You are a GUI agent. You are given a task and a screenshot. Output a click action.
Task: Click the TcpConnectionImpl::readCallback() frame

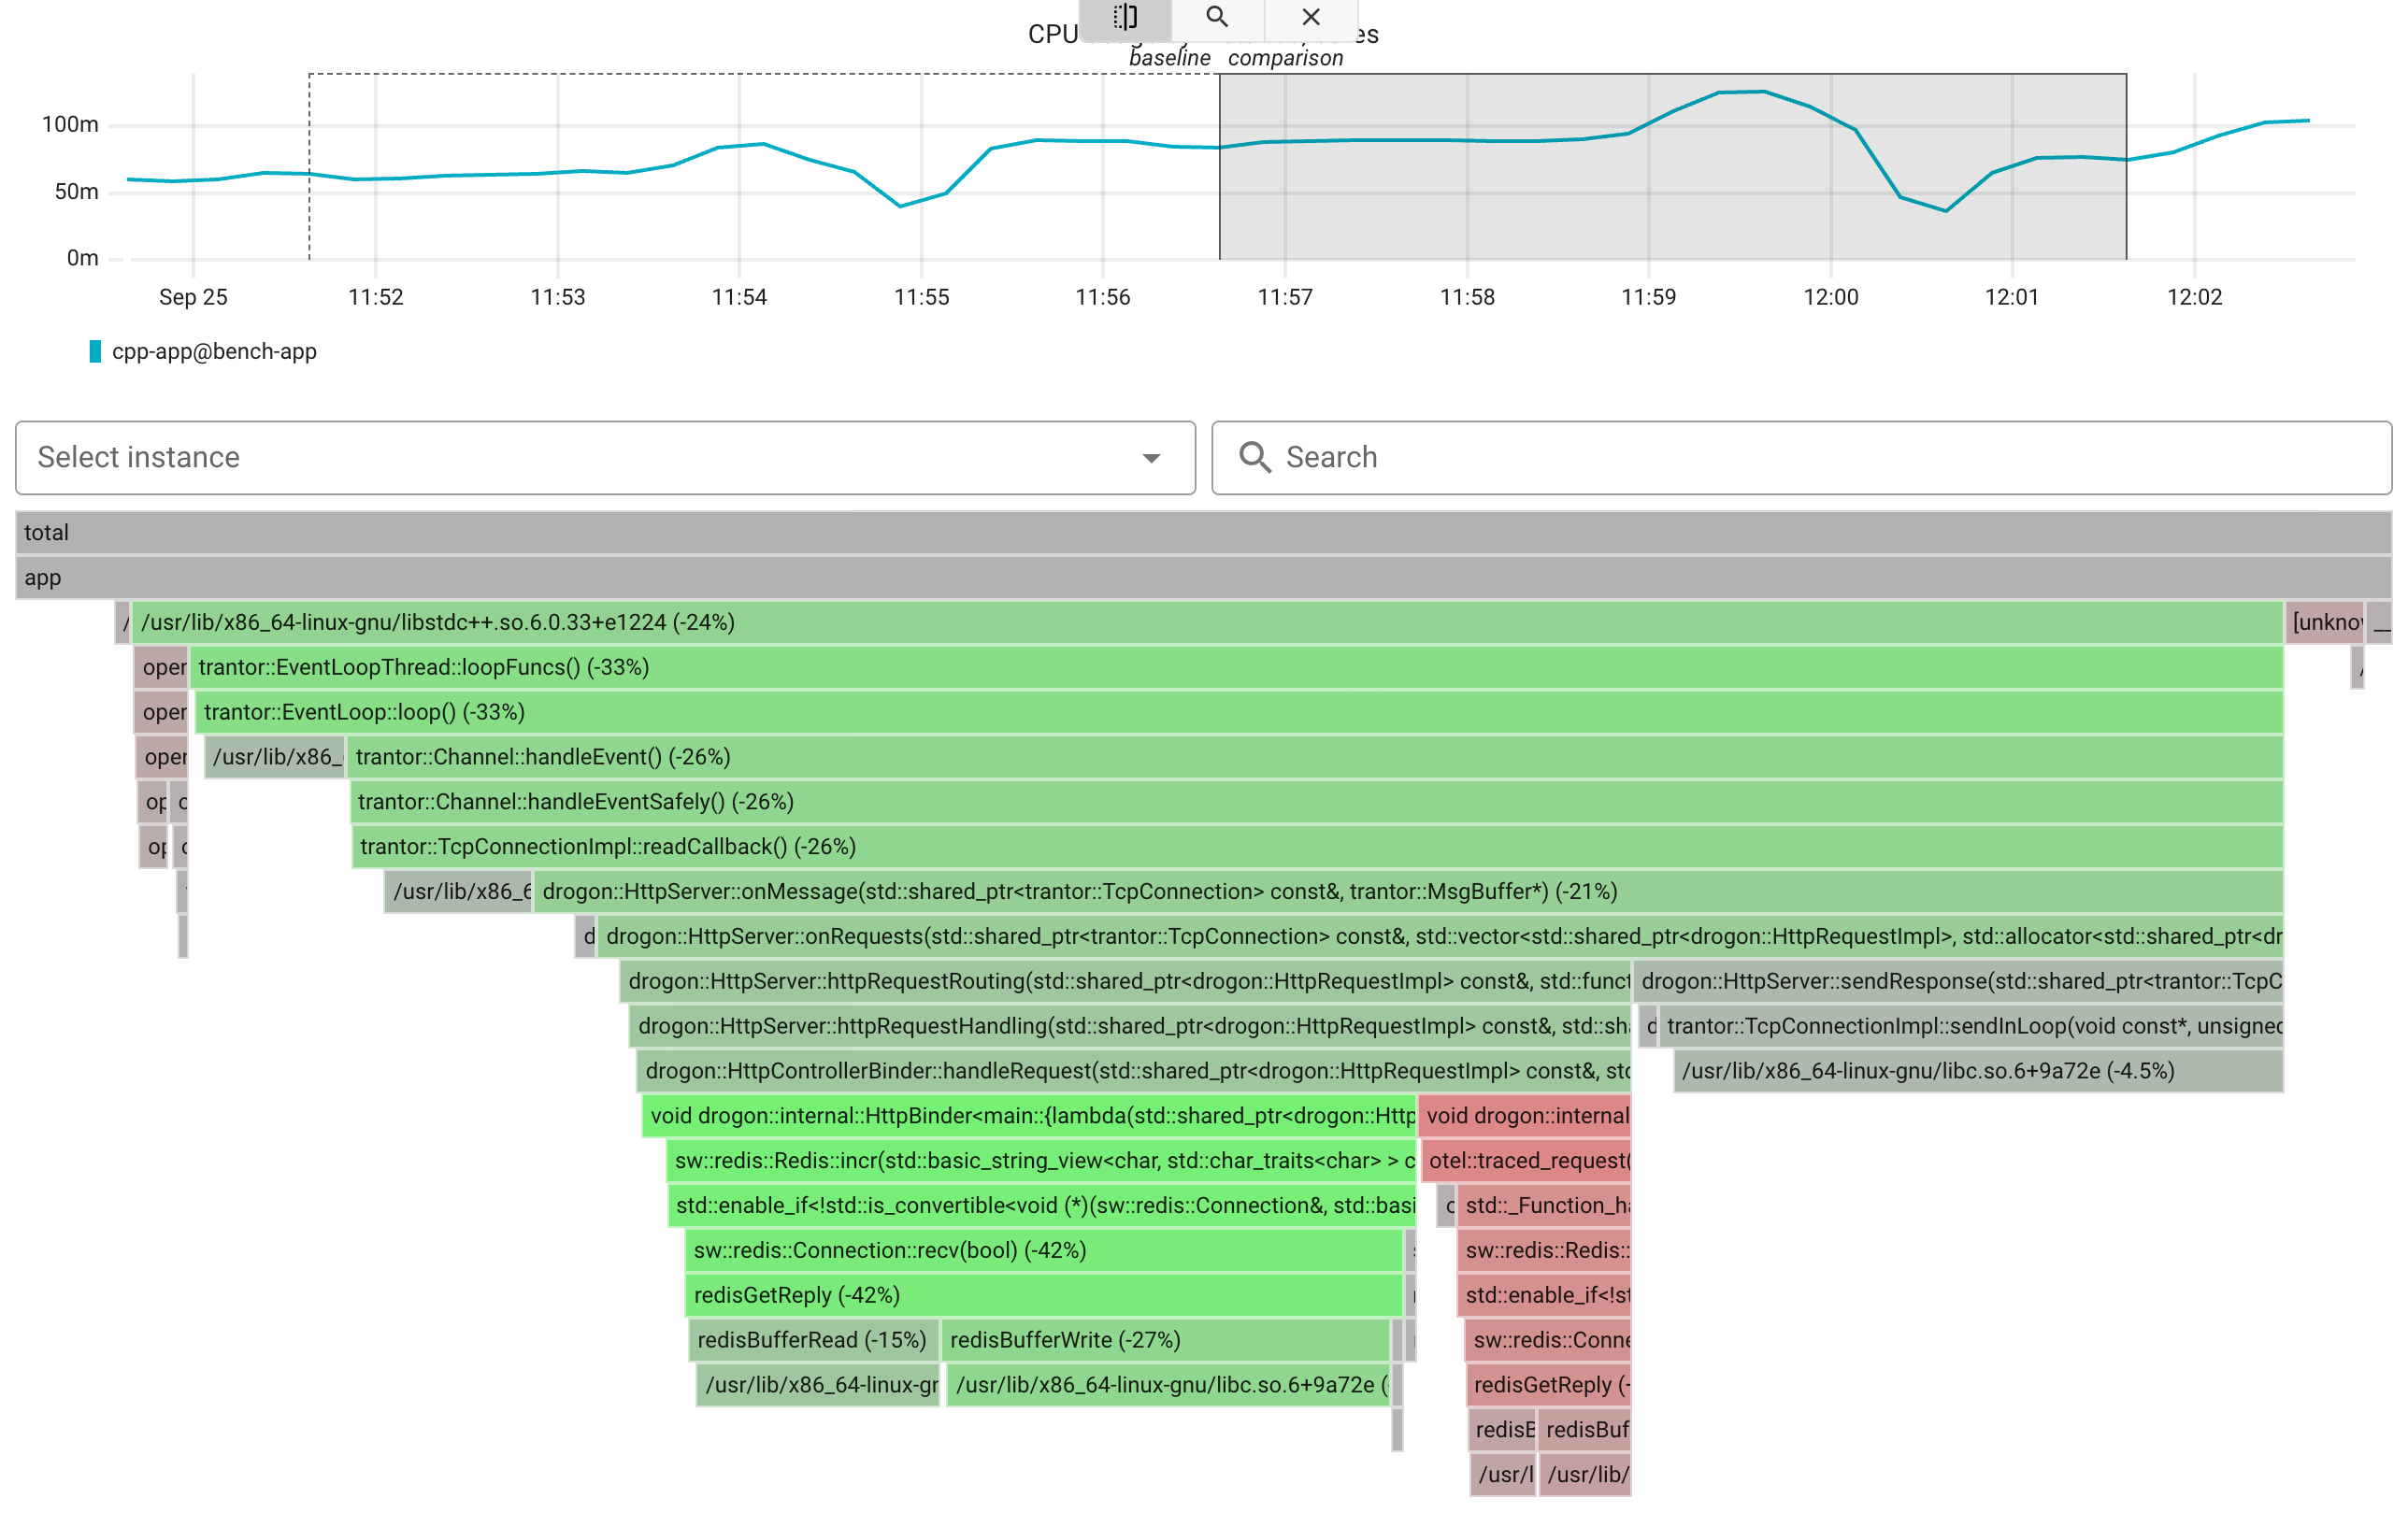(x=1317, y=847)
